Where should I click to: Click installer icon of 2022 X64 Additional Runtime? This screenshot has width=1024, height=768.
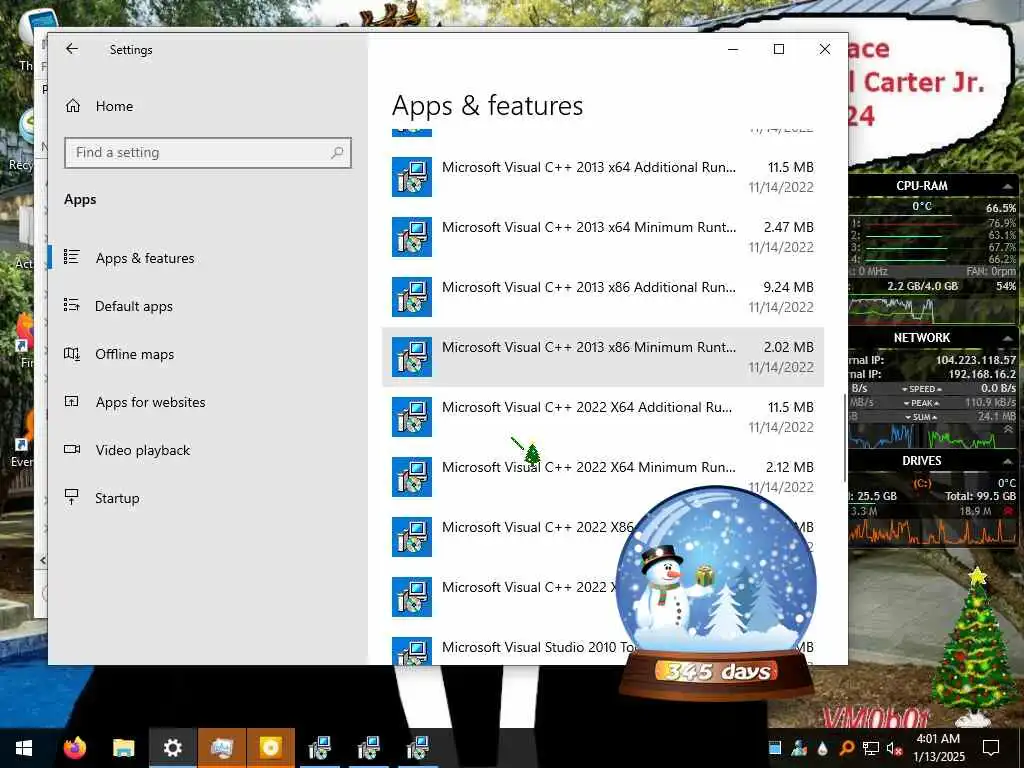click(412, 417)
